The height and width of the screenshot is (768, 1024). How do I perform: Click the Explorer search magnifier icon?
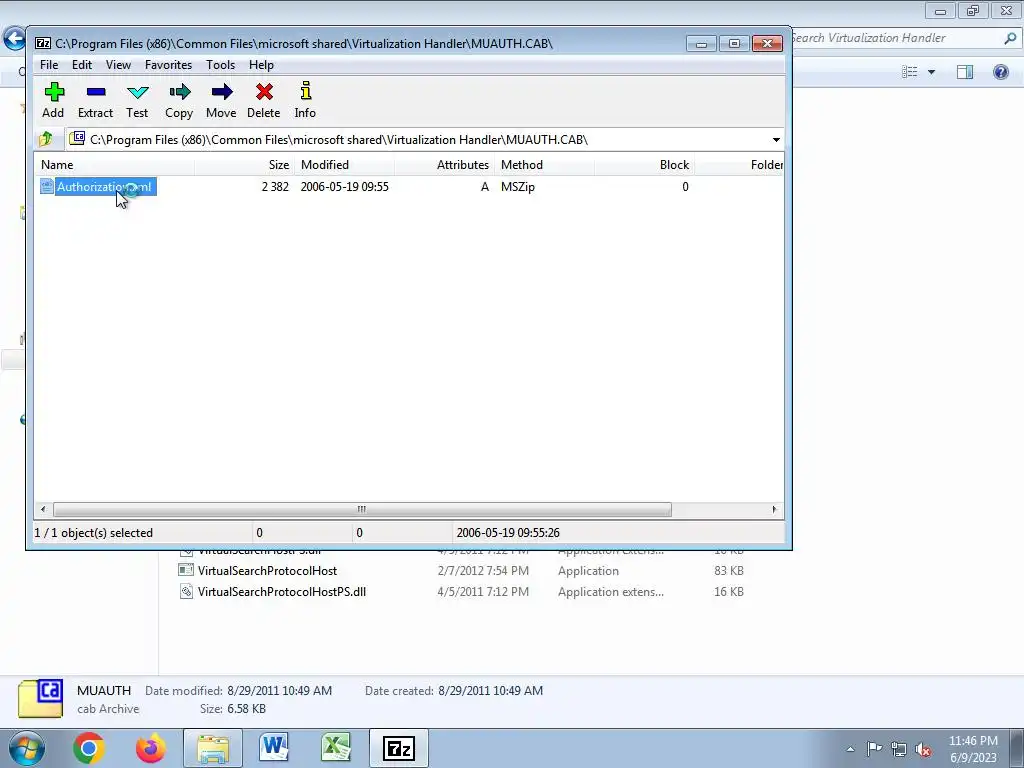click(1010, 38)
